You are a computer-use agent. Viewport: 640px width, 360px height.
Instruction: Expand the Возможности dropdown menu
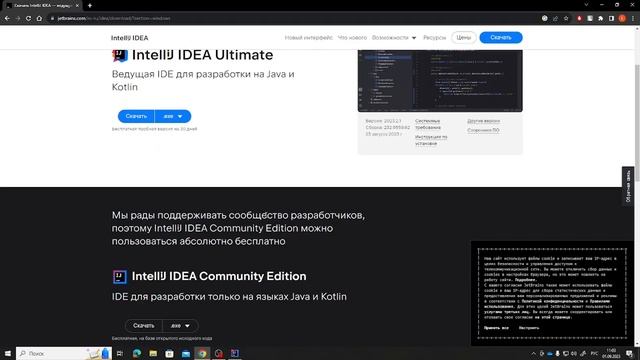394,38
